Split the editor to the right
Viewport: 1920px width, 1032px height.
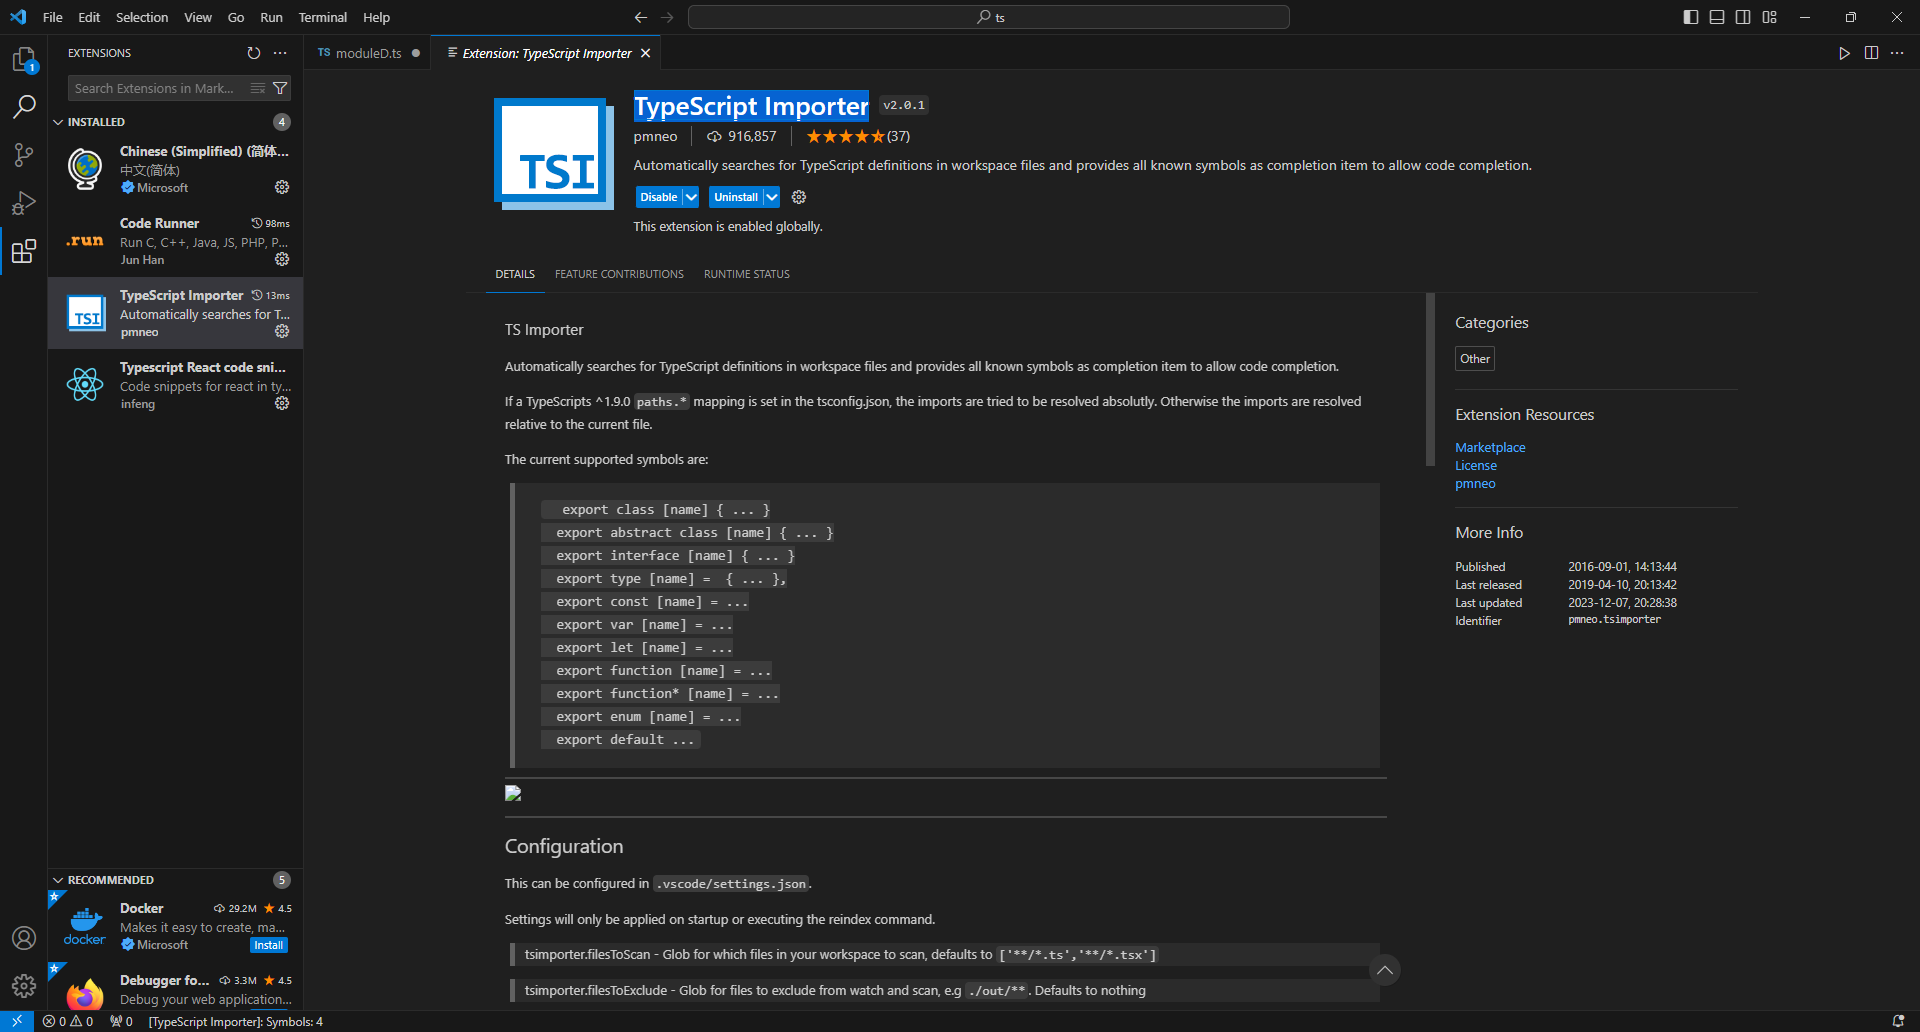[x=1871, y=53]
